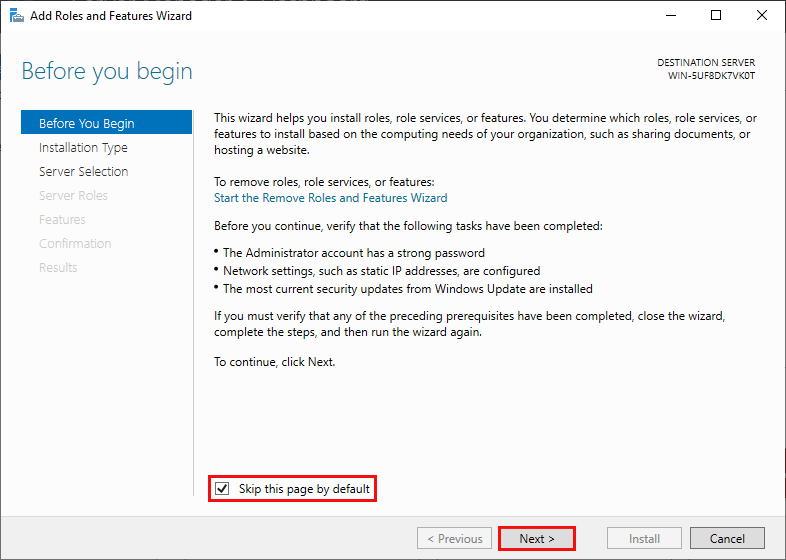Click the 'Before you begin' page heading

point(107,72)
